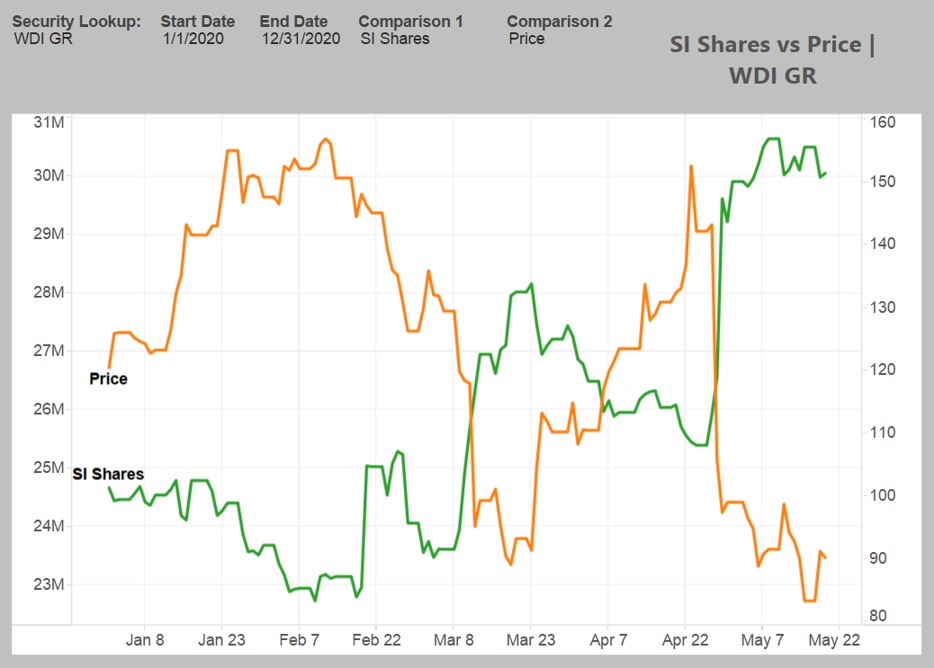Click the Jan 23 date axis label
This screenshot has width=934, height=668.
pos(222,639)
